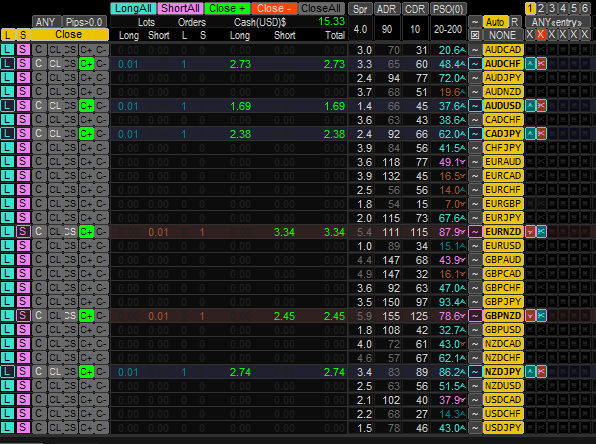Click the tilde chart icon beside EURNZD
The image size is (596, 444).
click(475, 232)
